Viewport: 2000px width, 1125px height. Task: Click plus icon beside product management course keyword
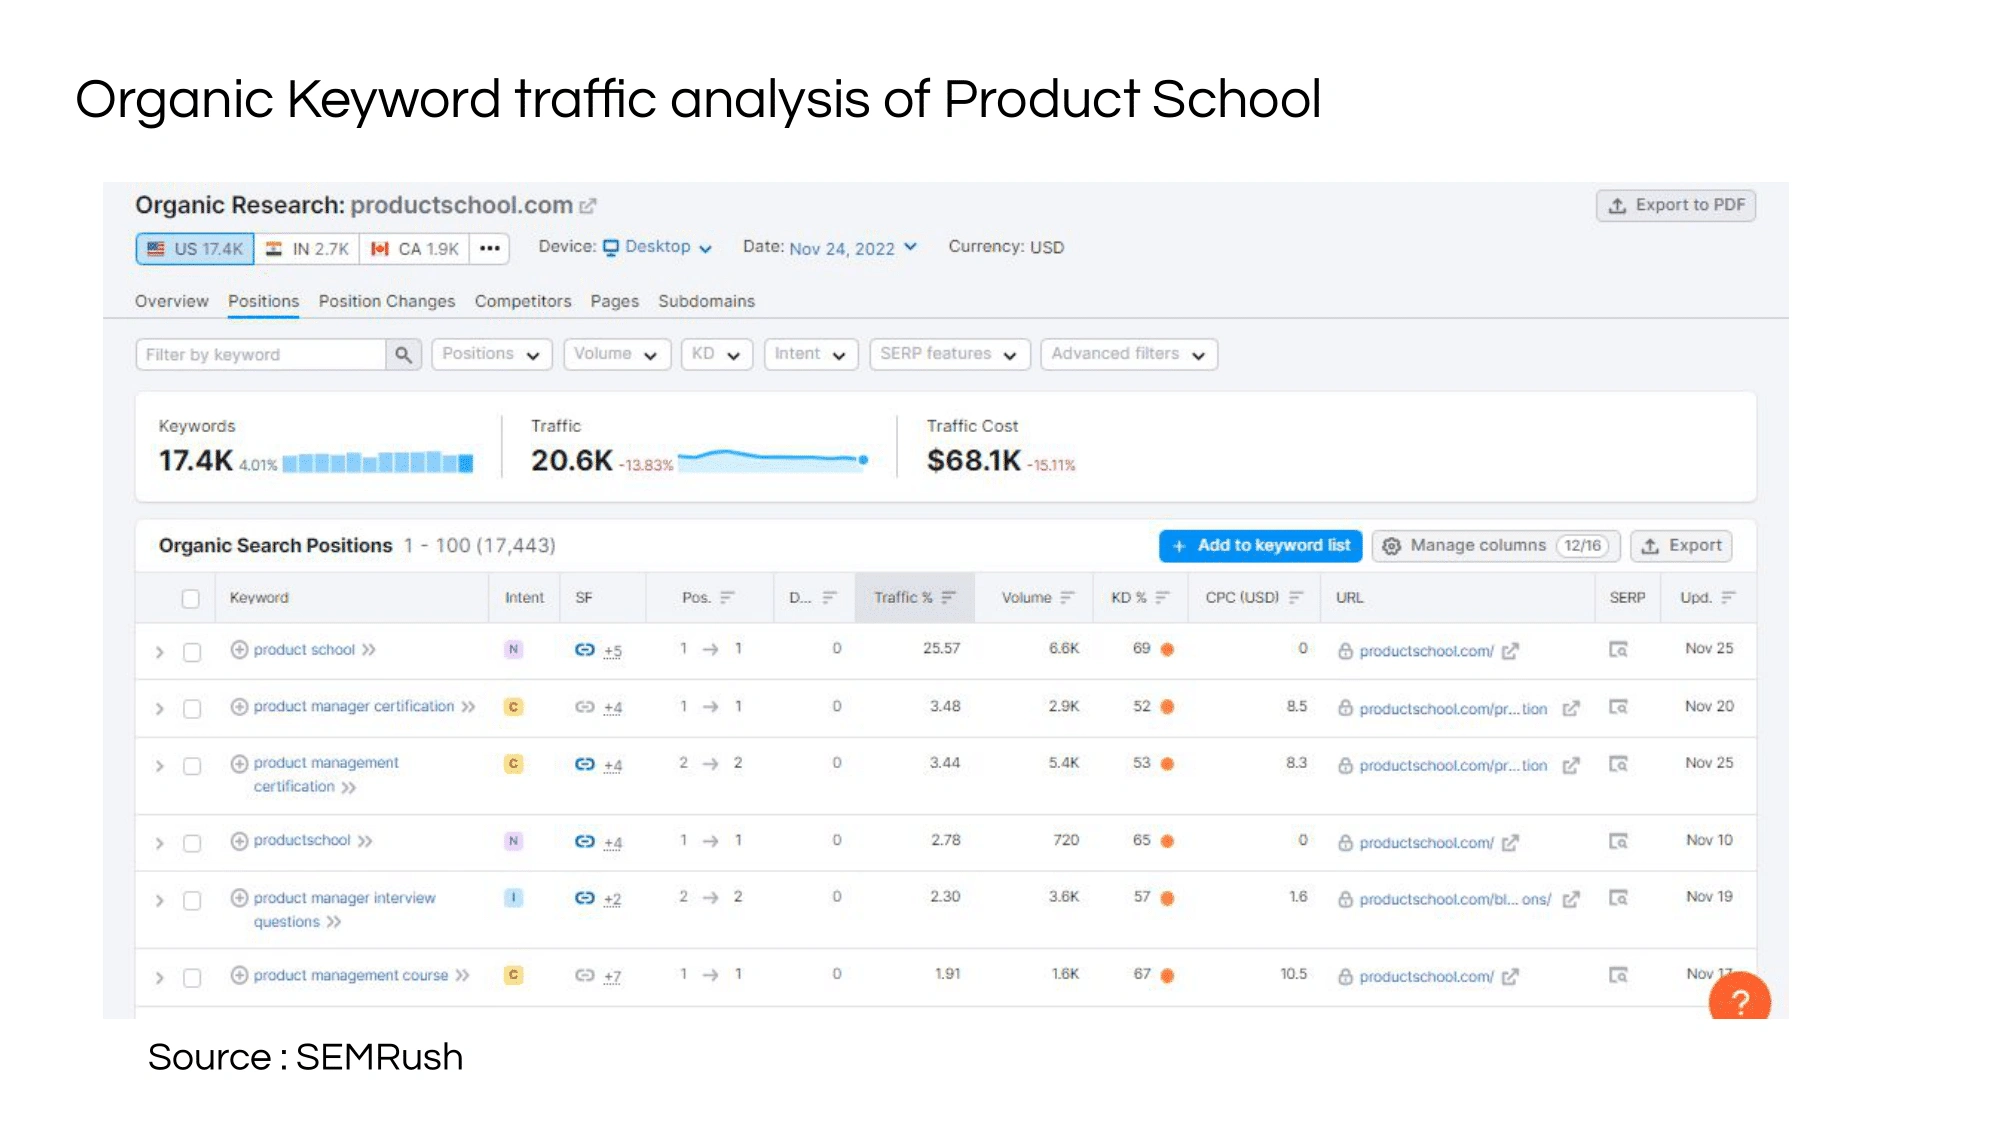[x=239, y=975]
